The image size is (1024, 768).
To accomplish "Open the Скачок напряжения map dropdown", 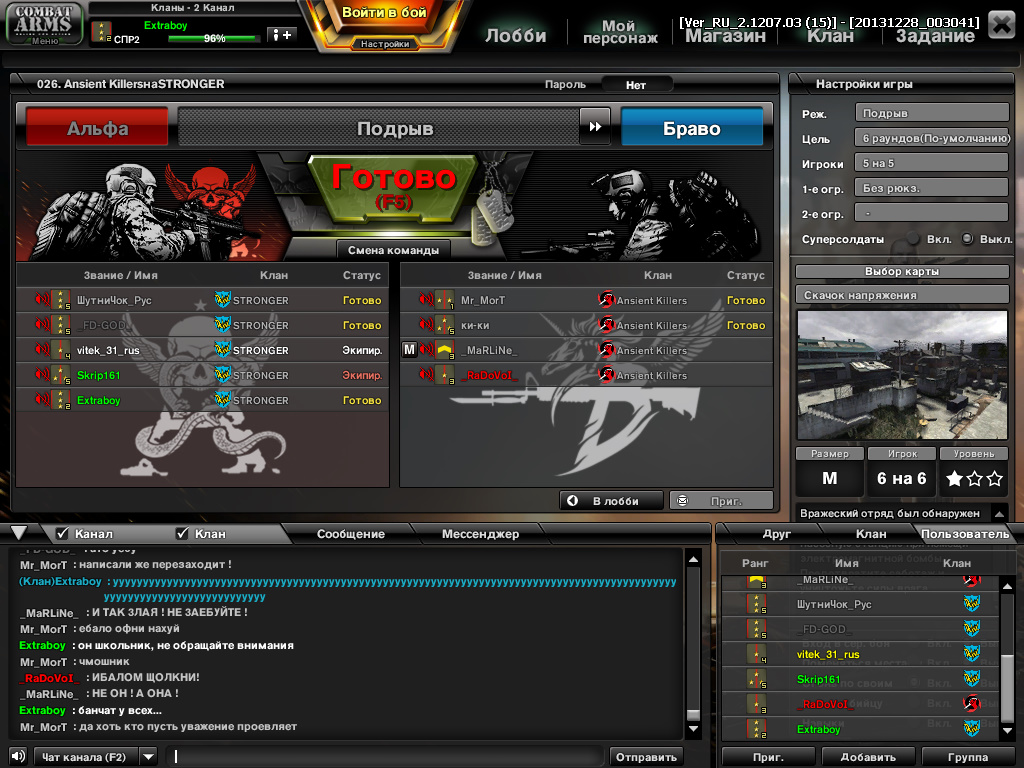I will click(902, 295).
